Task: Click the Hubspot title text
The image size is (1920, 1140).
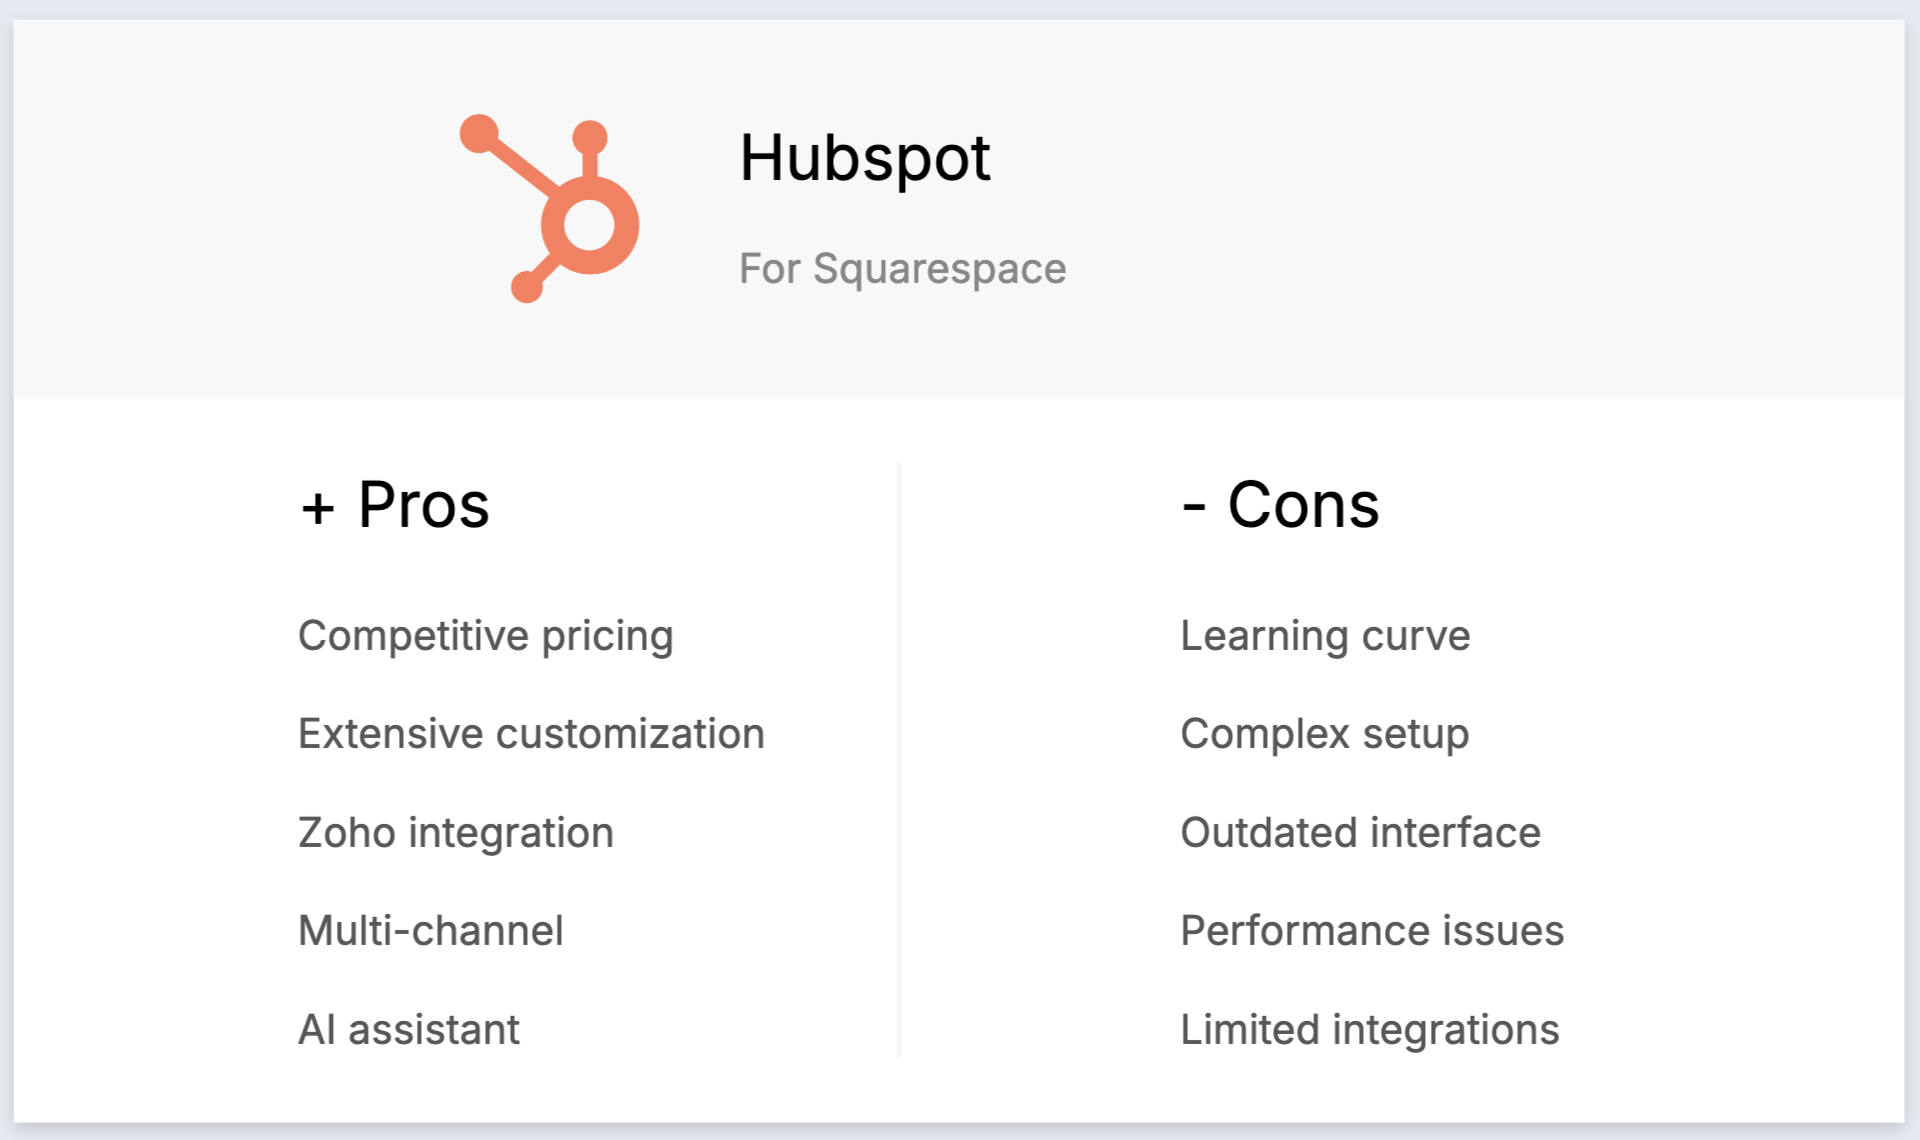Action: coord(864,158)
